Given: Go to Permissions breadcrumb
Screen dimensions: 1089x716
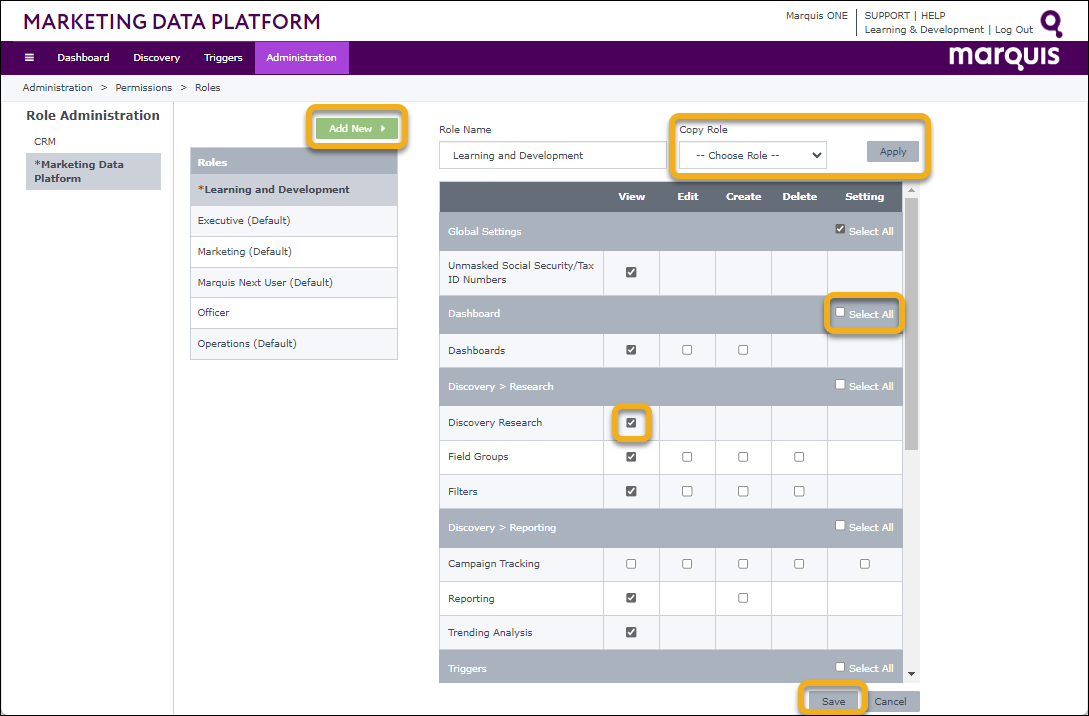Looking at the screenshot, I should 144,88.
